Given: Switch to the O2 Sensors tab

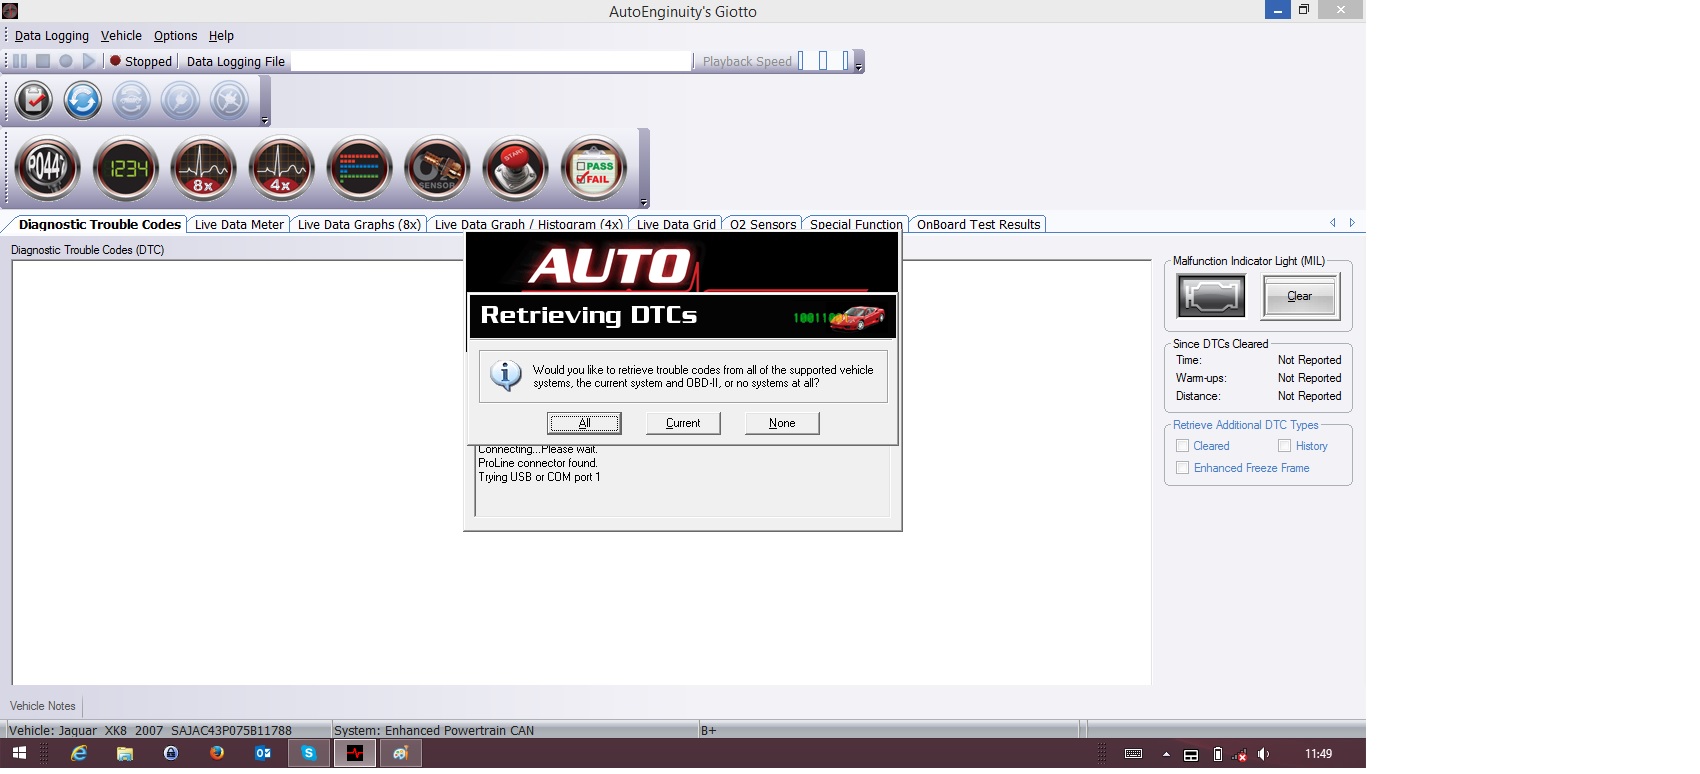Looking at the screenshot, I should tap(763, 225).
